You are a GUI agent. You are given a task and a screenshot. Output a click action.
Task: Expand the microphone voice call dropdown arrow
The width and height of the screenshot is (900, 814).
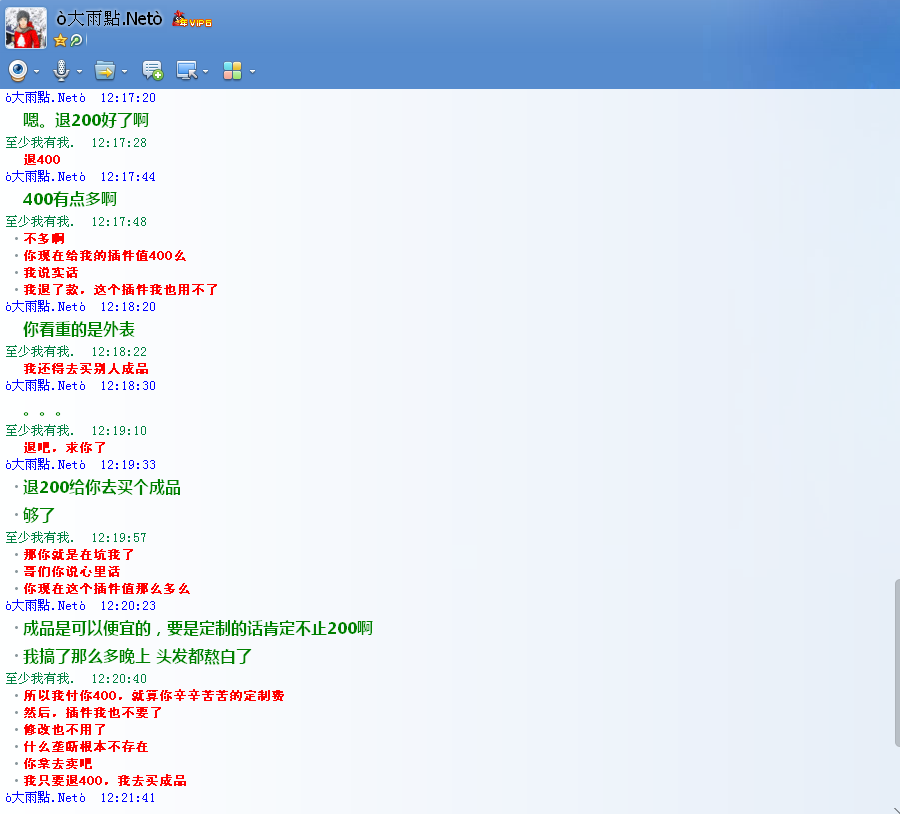pos(79,71)
